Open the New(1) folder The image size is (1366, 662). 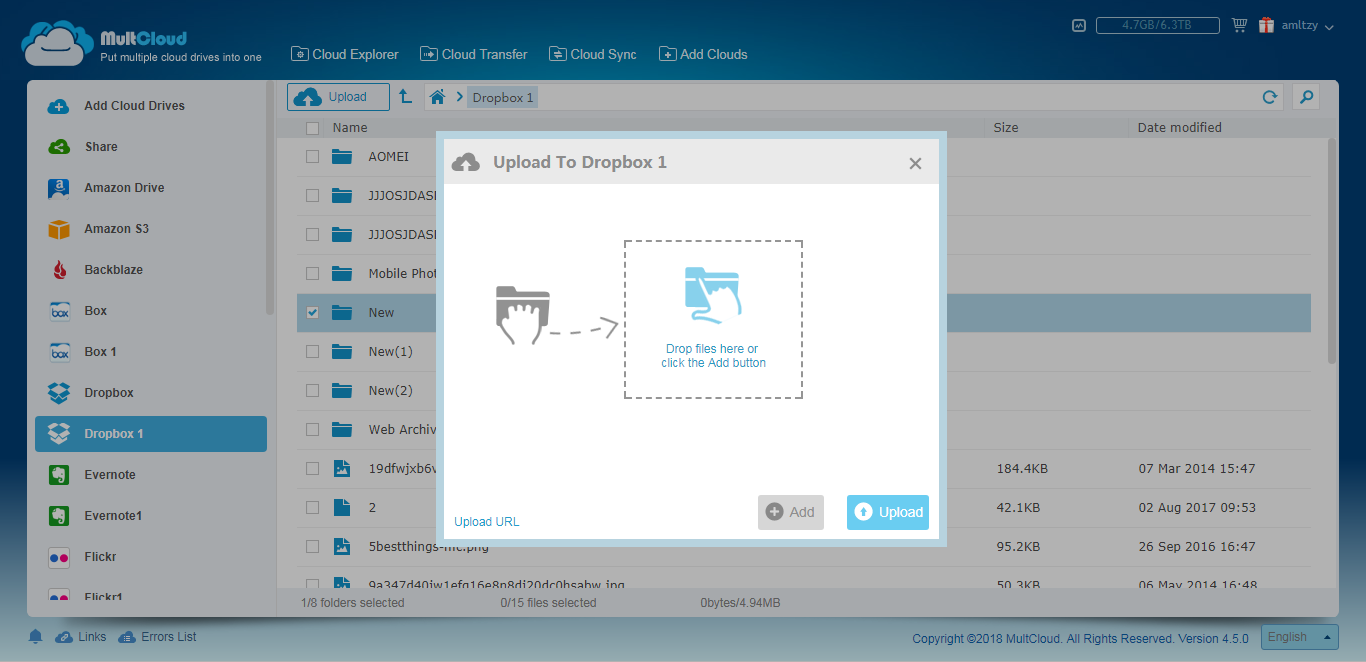click(390, 351)
